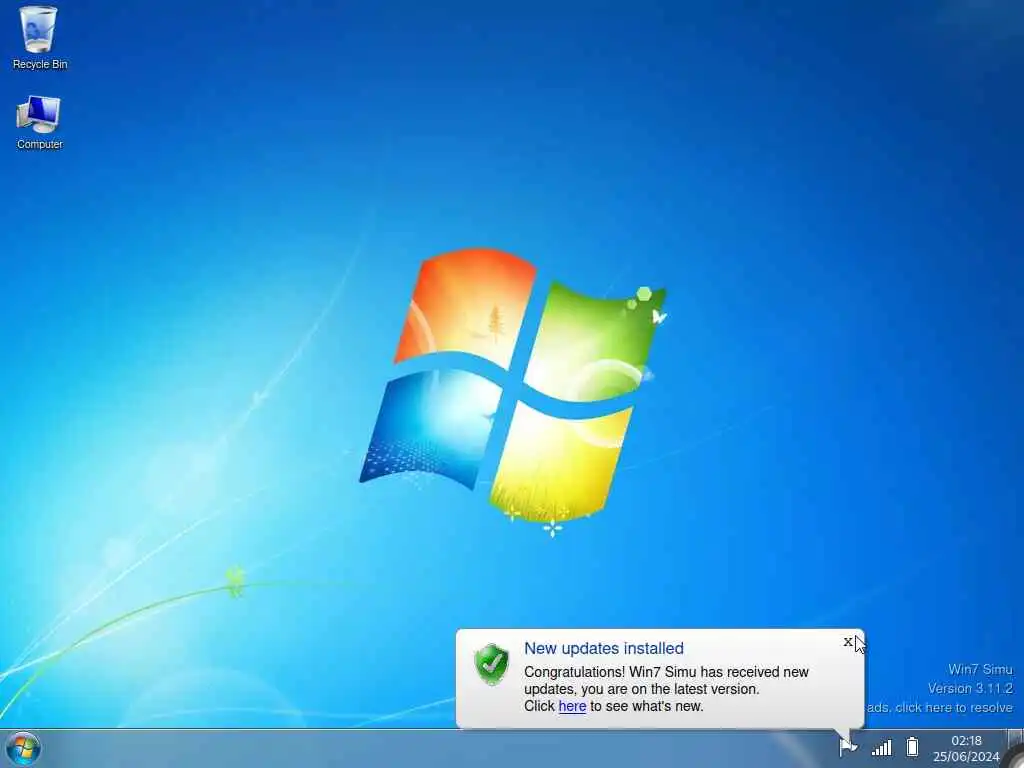Screen dimensions: 1024x768
Task: Click the Win7 Simu watermark label
Action: click(x=980, y=669)
